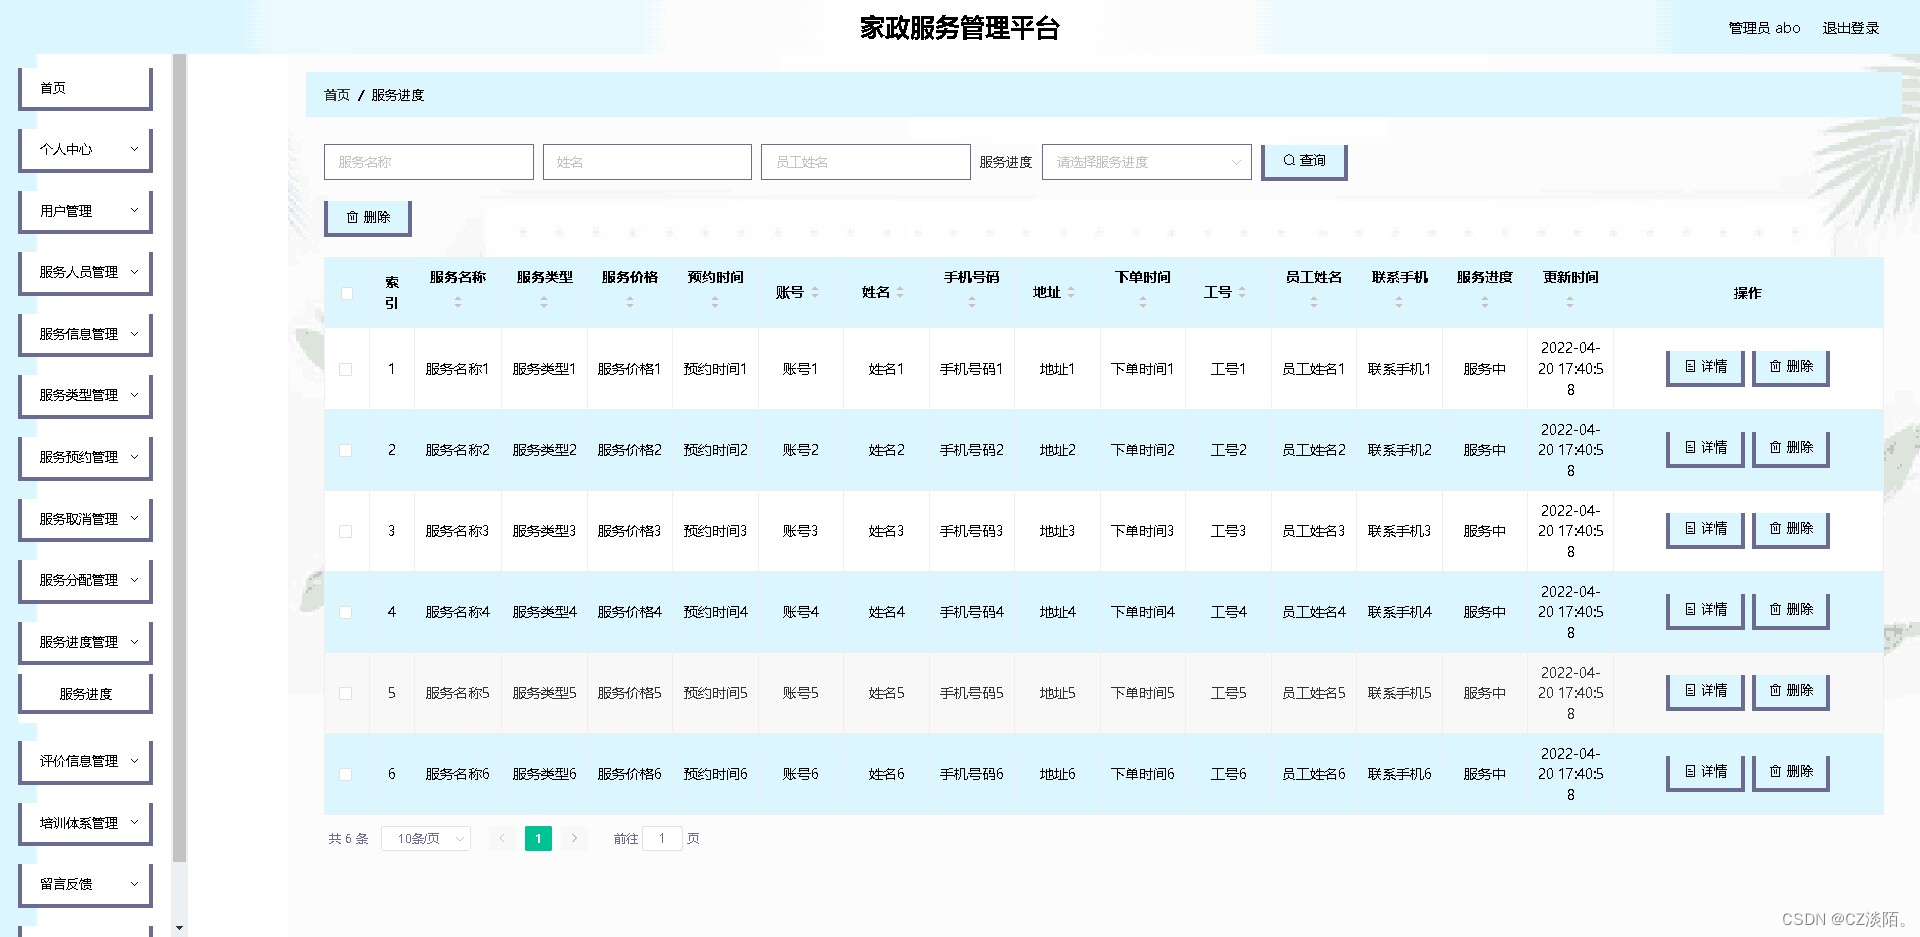Click 首页 in the breadcrumb
This screenshot has width=1920, height=937.
coord(337,95)
